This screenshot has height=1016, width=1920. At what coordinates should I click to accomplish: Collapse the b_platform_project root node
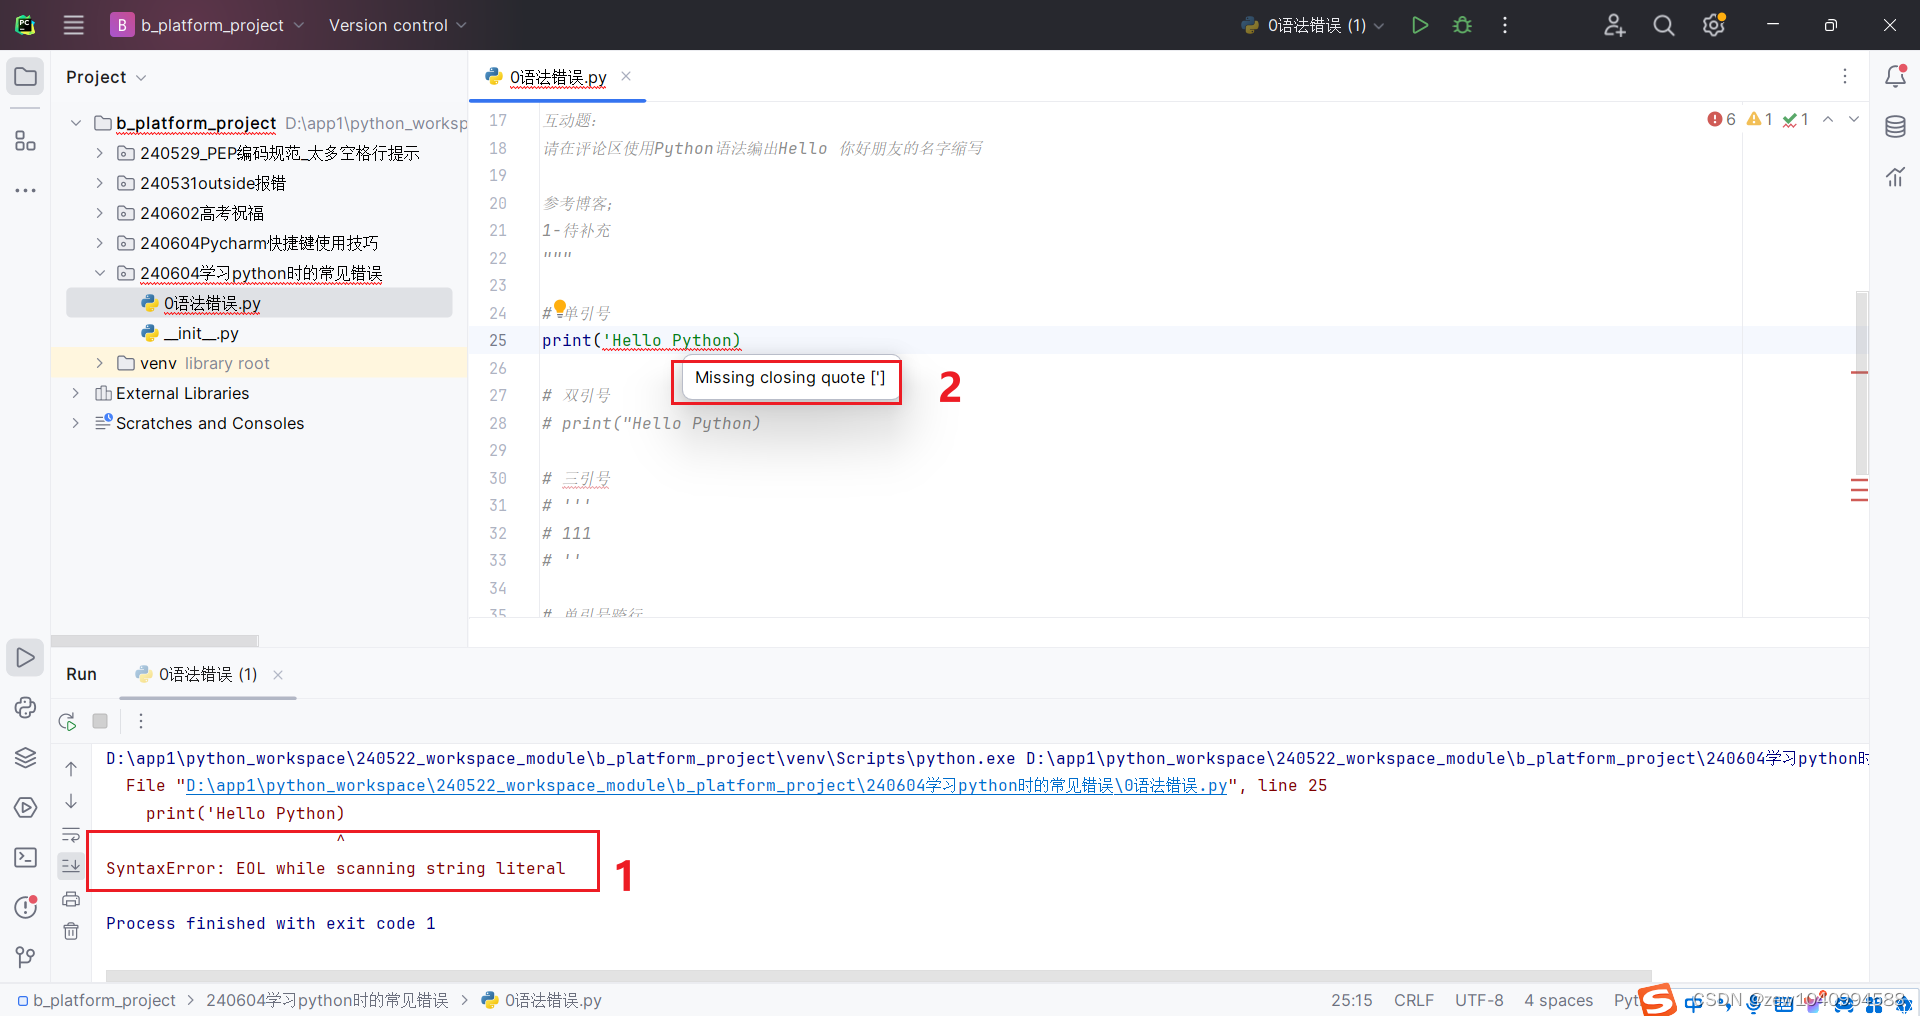(76, 123)
